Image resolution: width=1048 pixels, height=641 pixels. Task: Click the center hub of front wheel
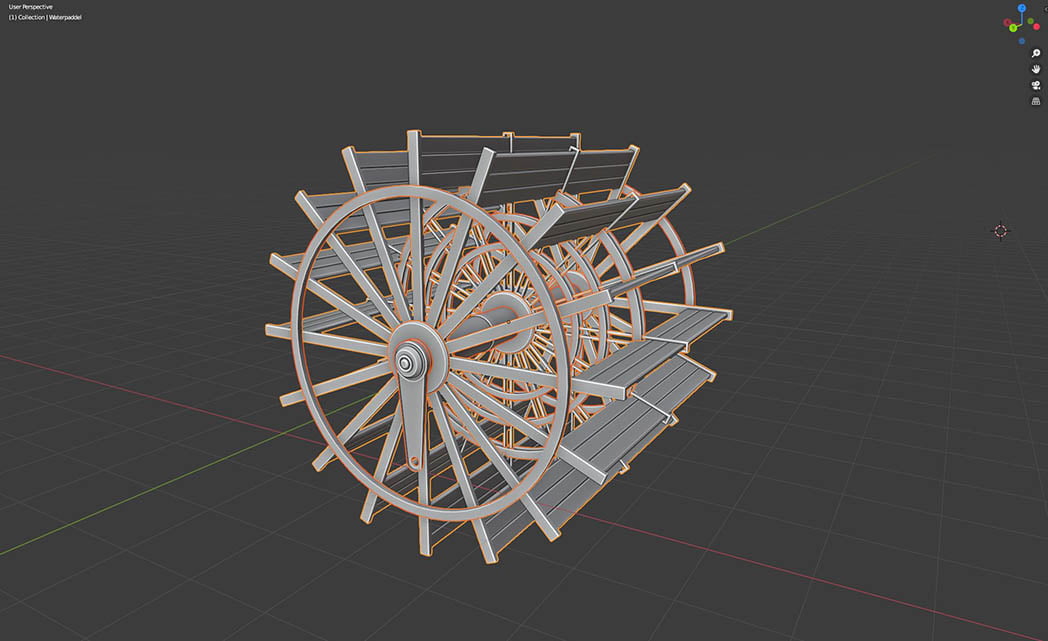point(409,359)
